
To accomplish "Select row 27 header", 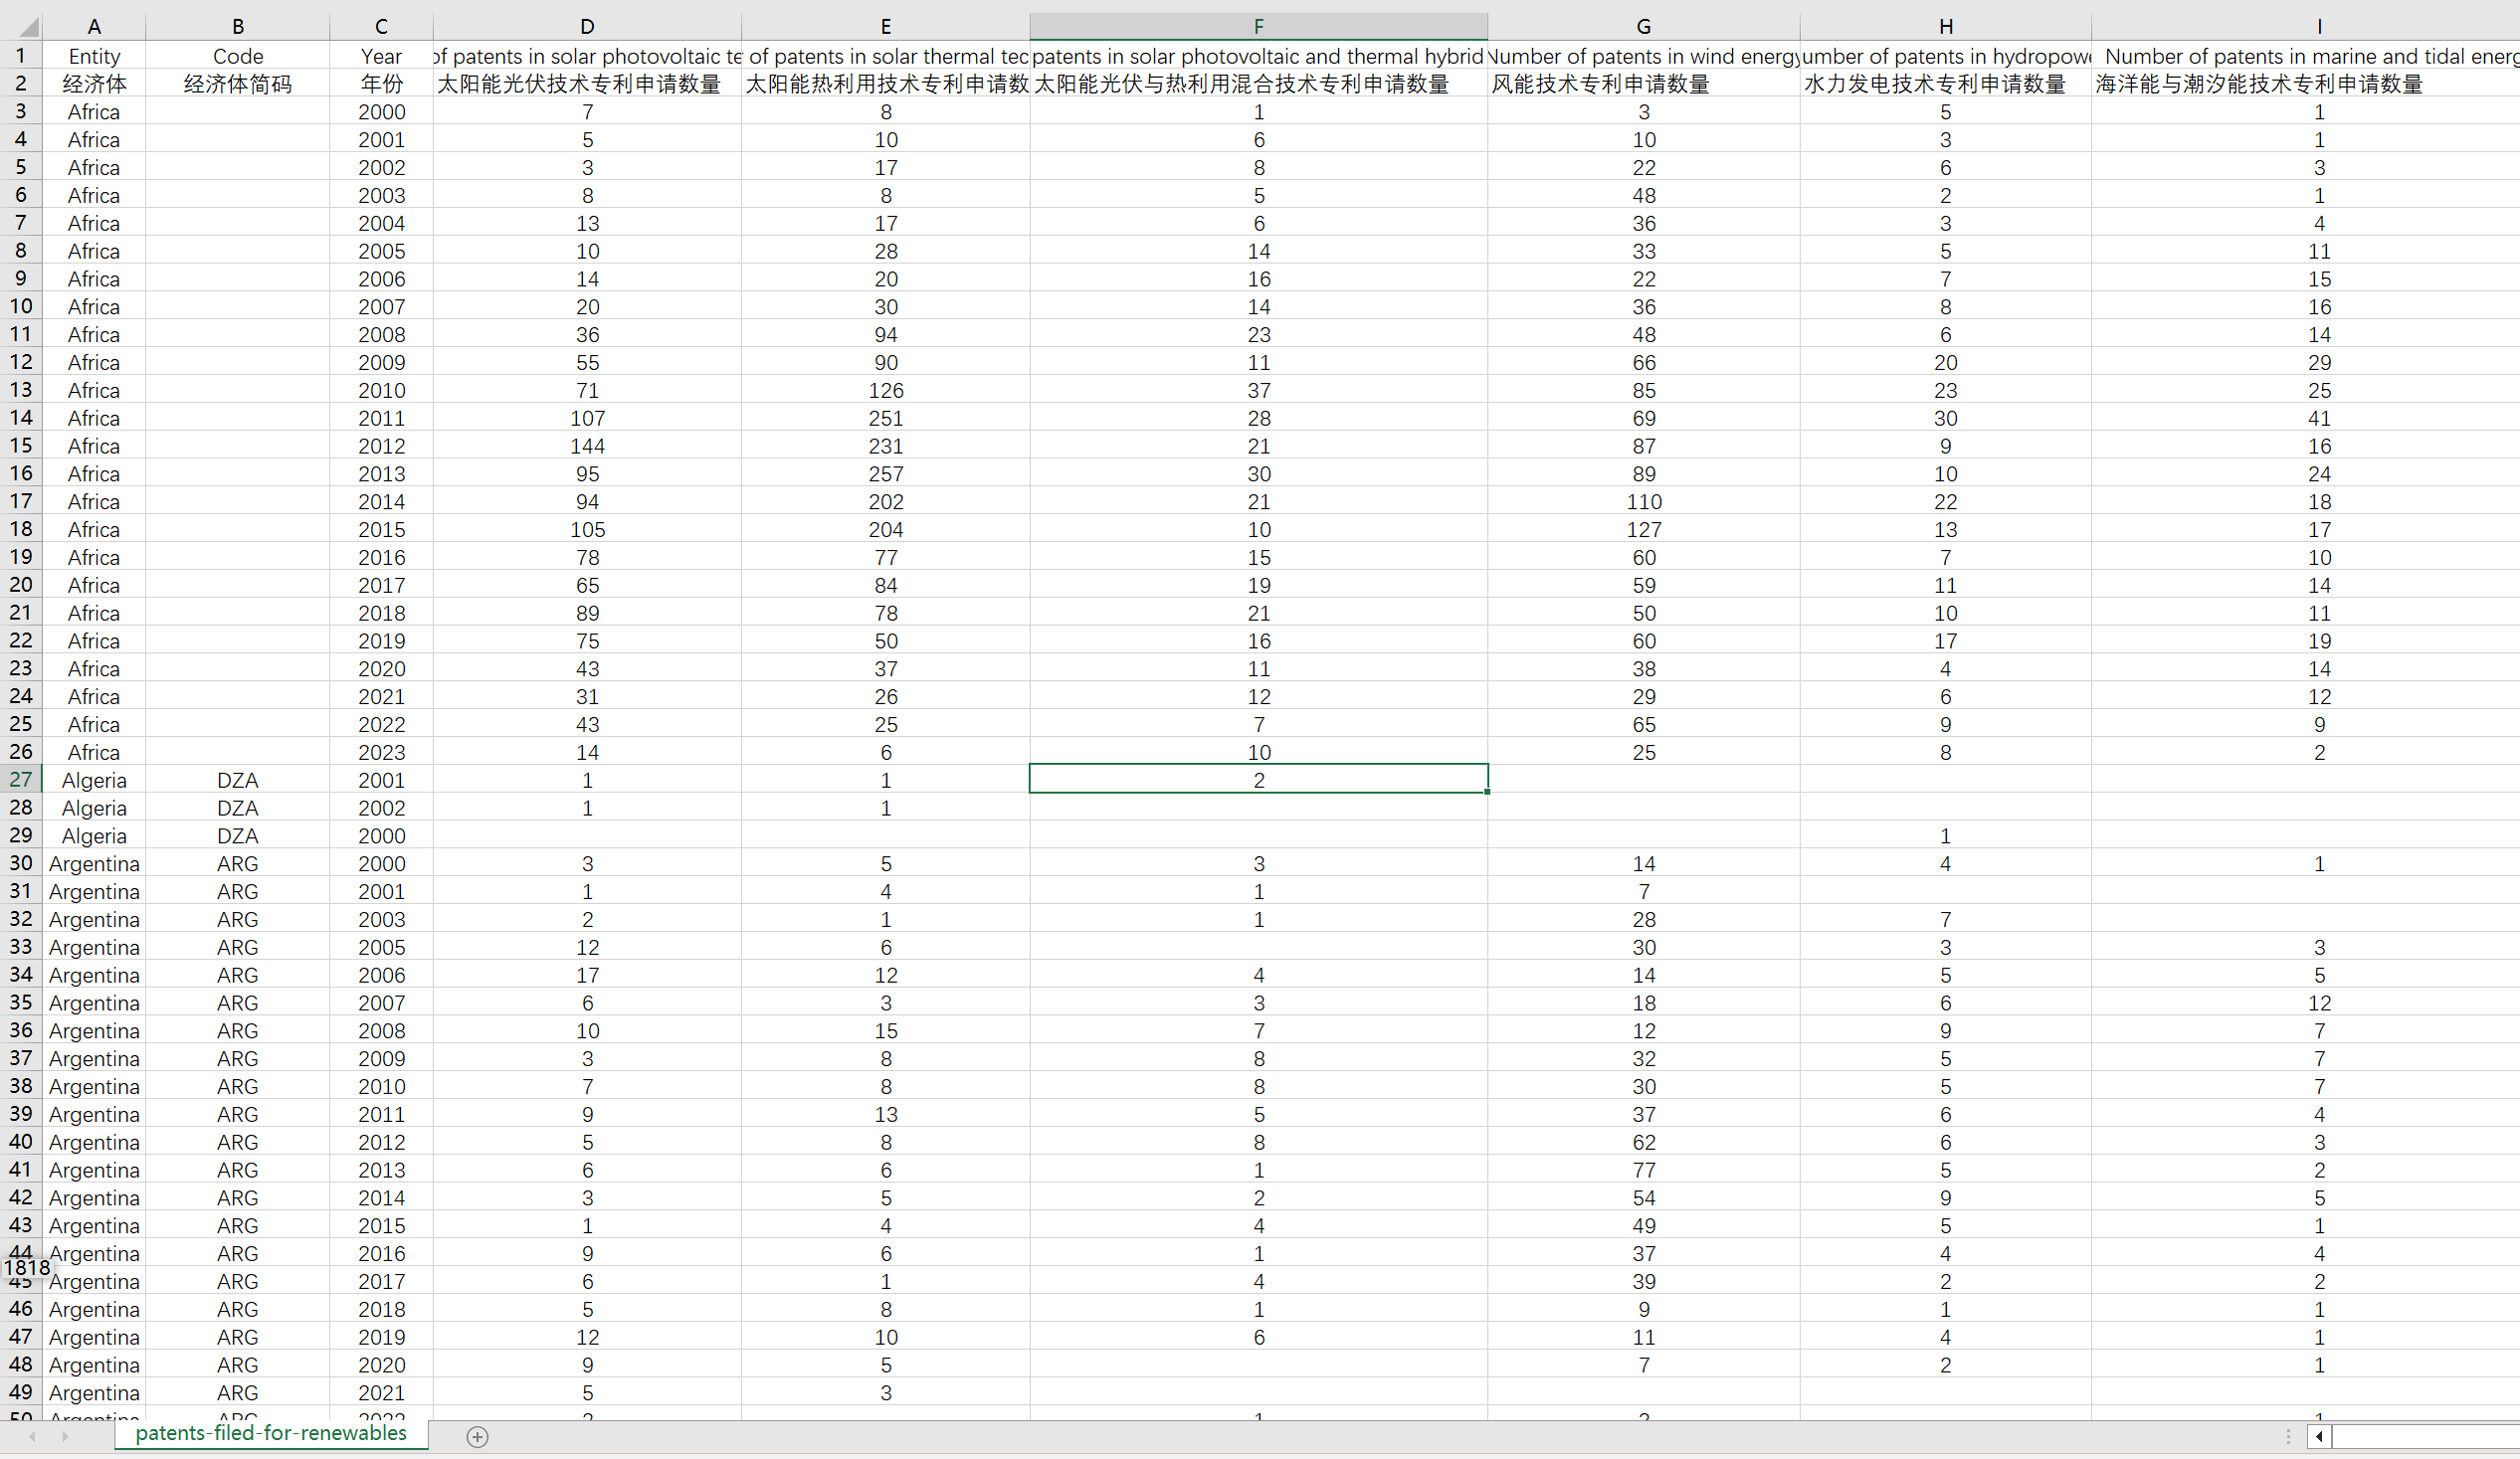I will [21, 779].
